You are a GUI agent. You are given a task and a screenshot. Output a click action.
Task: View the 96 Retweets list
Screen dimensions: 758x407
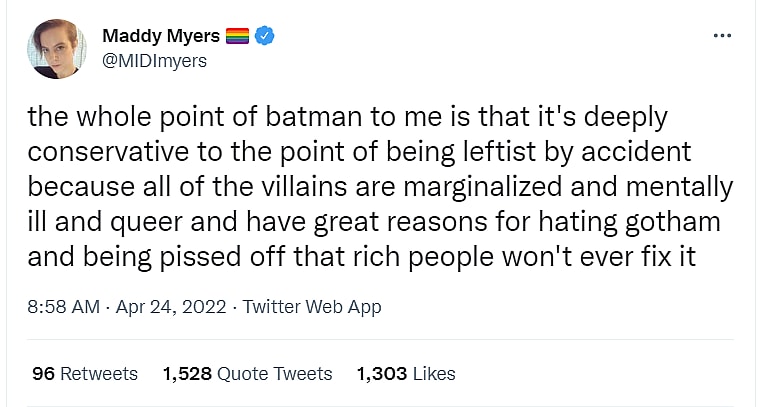pos(85,373)
